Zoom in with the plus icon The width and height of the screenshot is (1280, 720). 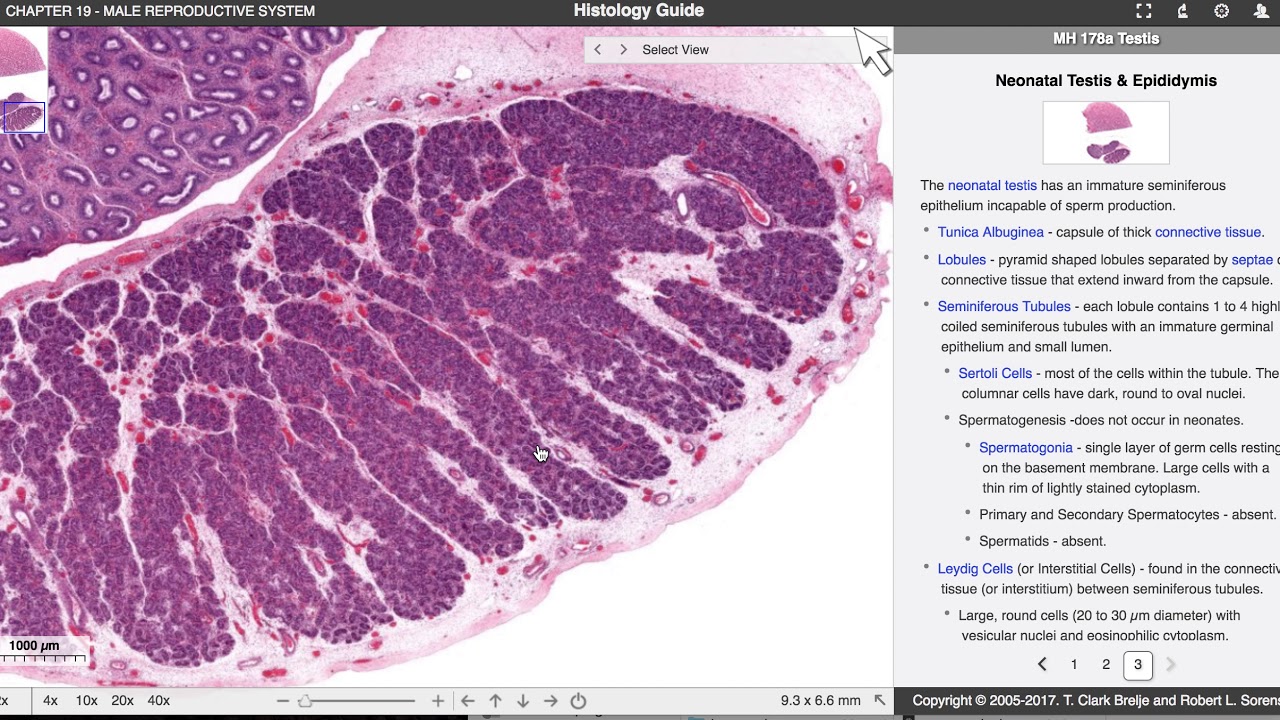pyautogui.click(x=437, y=701)
